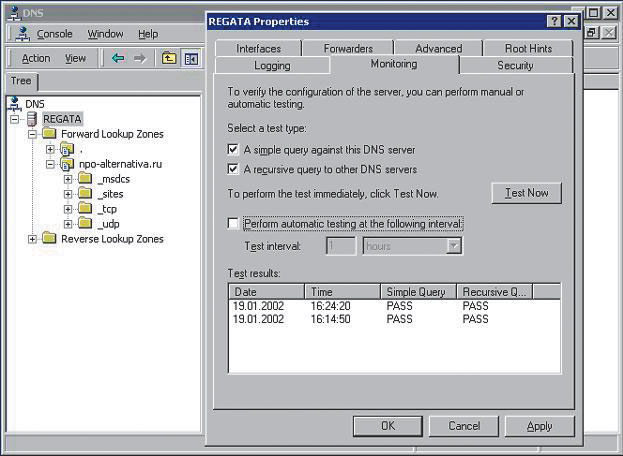The image size is (623, 456).
Task: Click the _msdcs folder icon
Action: [85, 179]
